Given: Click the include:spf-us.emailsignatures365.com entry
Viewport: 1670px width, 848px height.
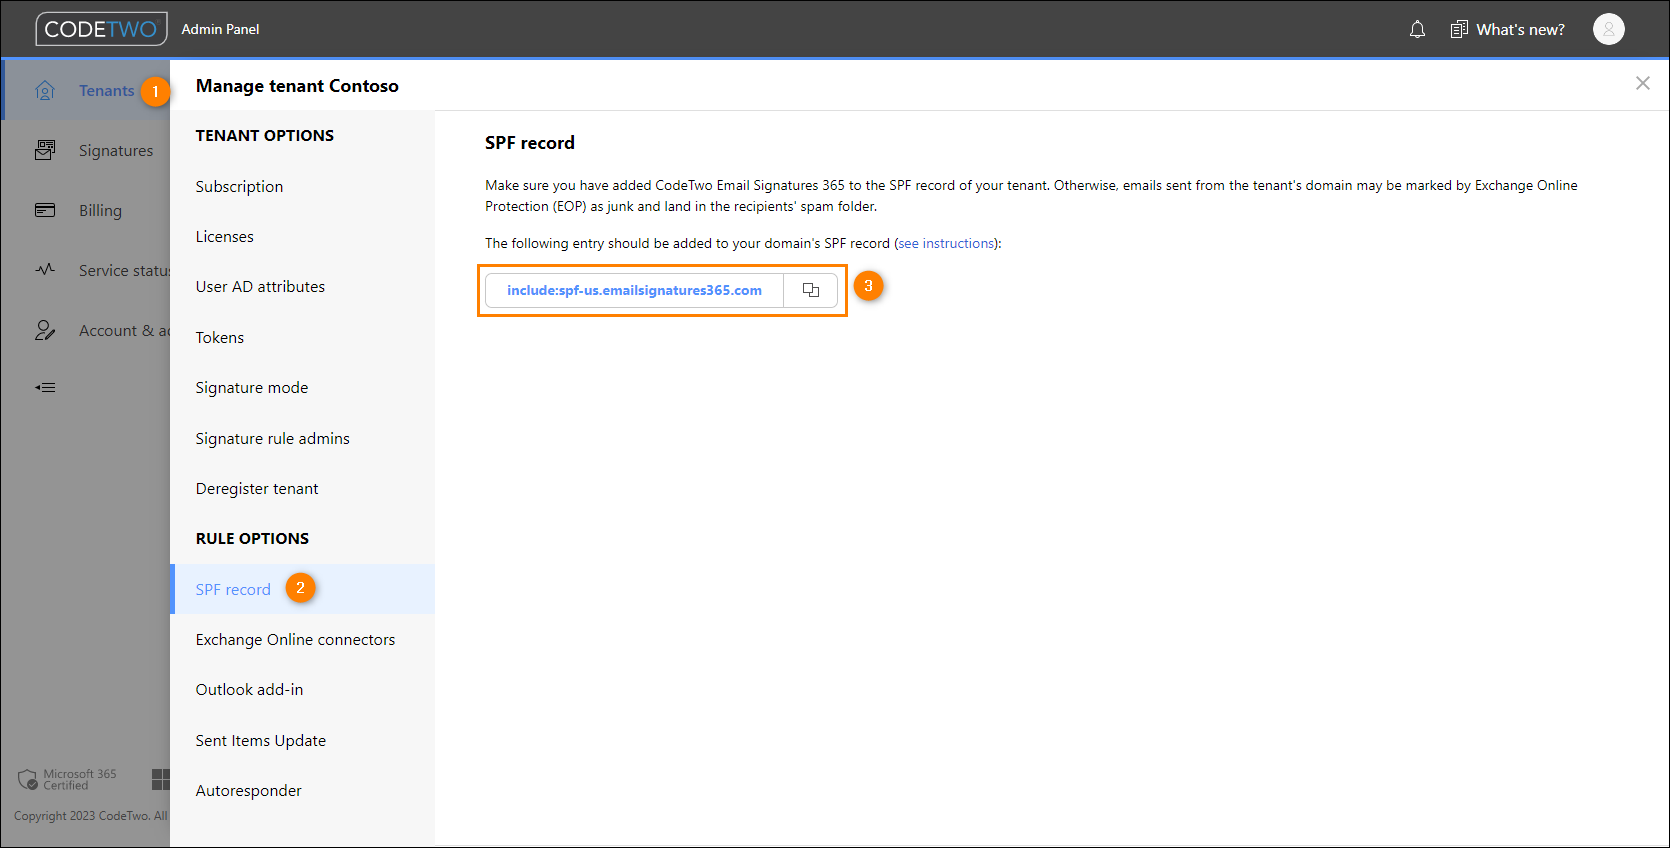Looking at the screenshot, I should click(634, 290).
